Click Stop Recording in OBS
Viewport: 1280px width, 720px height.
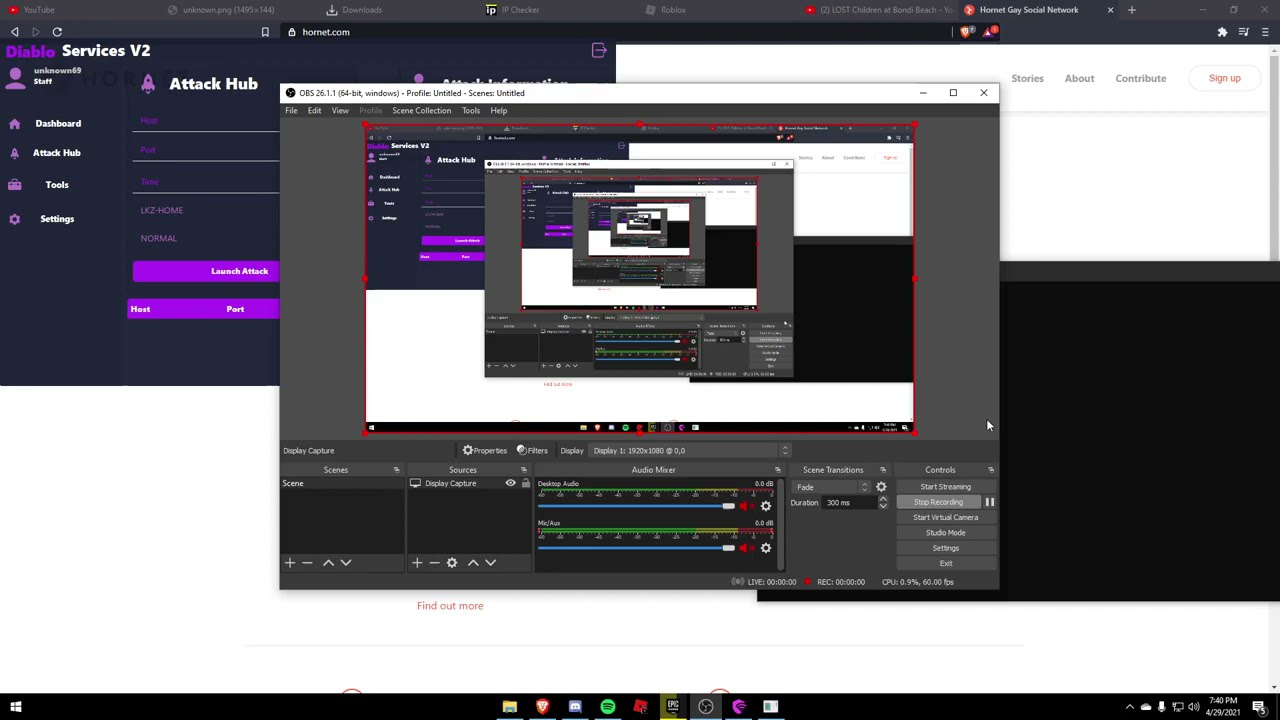tap(938, 502)
